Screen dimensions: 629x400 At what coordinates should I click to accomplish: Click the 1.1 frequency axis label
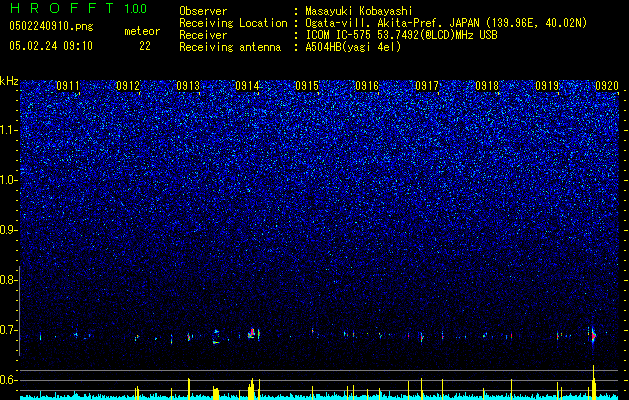pos(8,130)
